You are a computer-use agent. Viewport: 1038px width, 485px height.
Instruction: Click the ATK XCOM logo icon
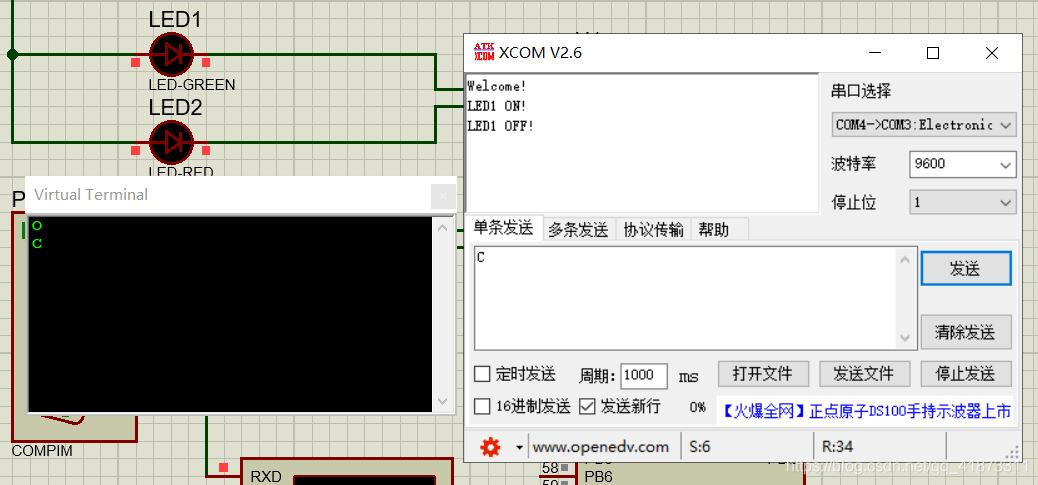484,52
